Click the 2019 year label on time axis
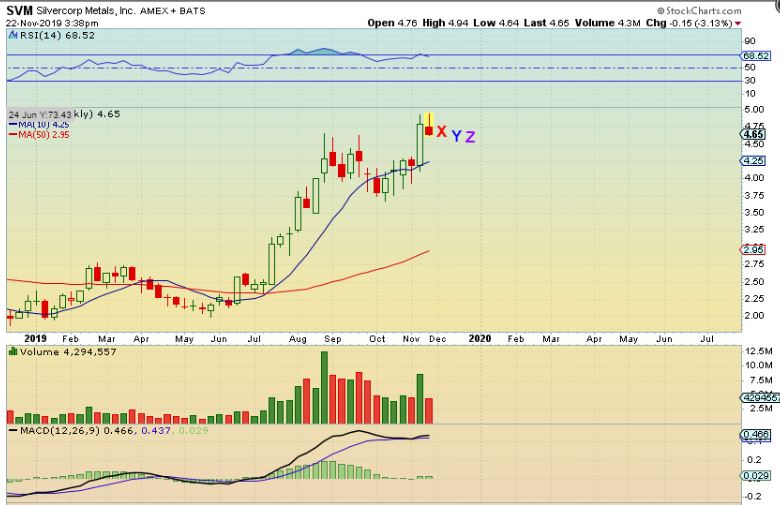Viewport: 780px width, 505px height. point(35,339)
